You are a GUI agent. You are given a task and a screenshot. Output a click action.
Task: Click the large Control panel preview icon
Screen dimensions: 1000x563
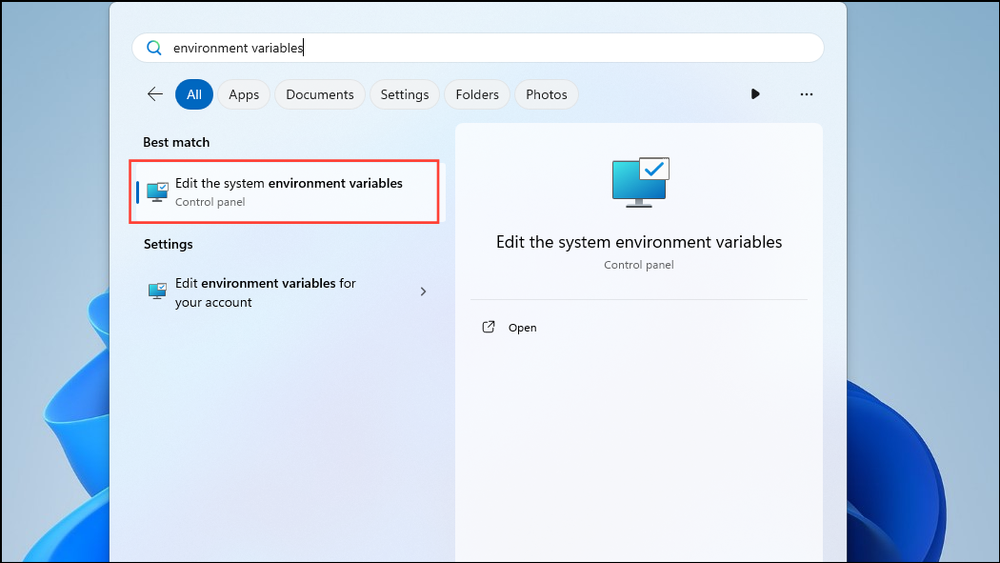(x=640, y=182)
